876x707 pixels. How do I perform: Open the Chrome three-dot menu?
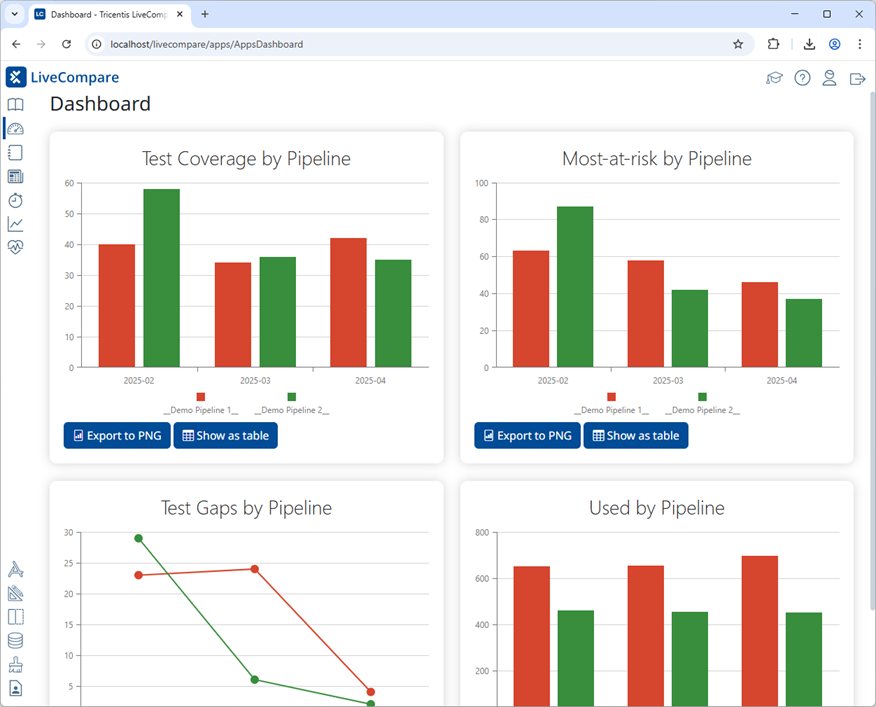click(x=860, y=44)
